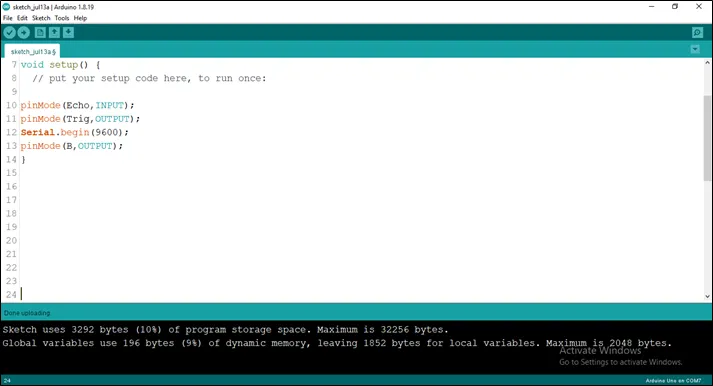Click the closing brace on line 14
Image resolution: width=713 pixels, height=386 pixels.
tap(23, 160)
